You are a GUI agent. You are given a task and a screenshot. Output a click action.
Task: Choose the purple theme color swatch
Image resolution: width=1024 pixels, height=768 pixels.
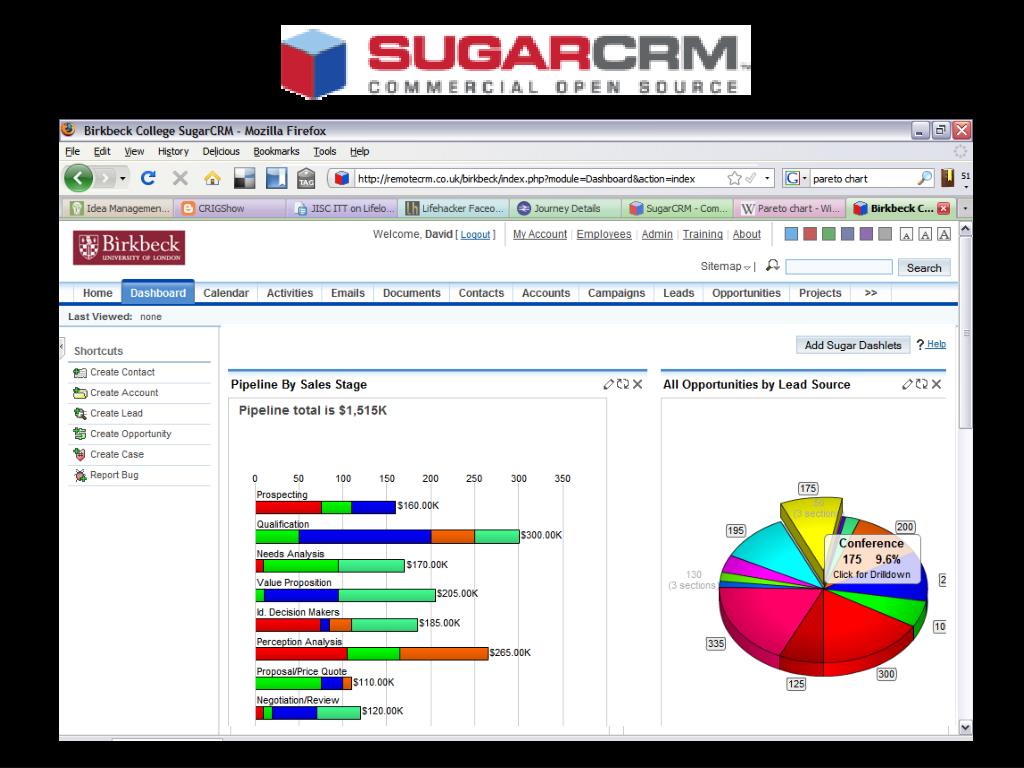click(866, 234)
